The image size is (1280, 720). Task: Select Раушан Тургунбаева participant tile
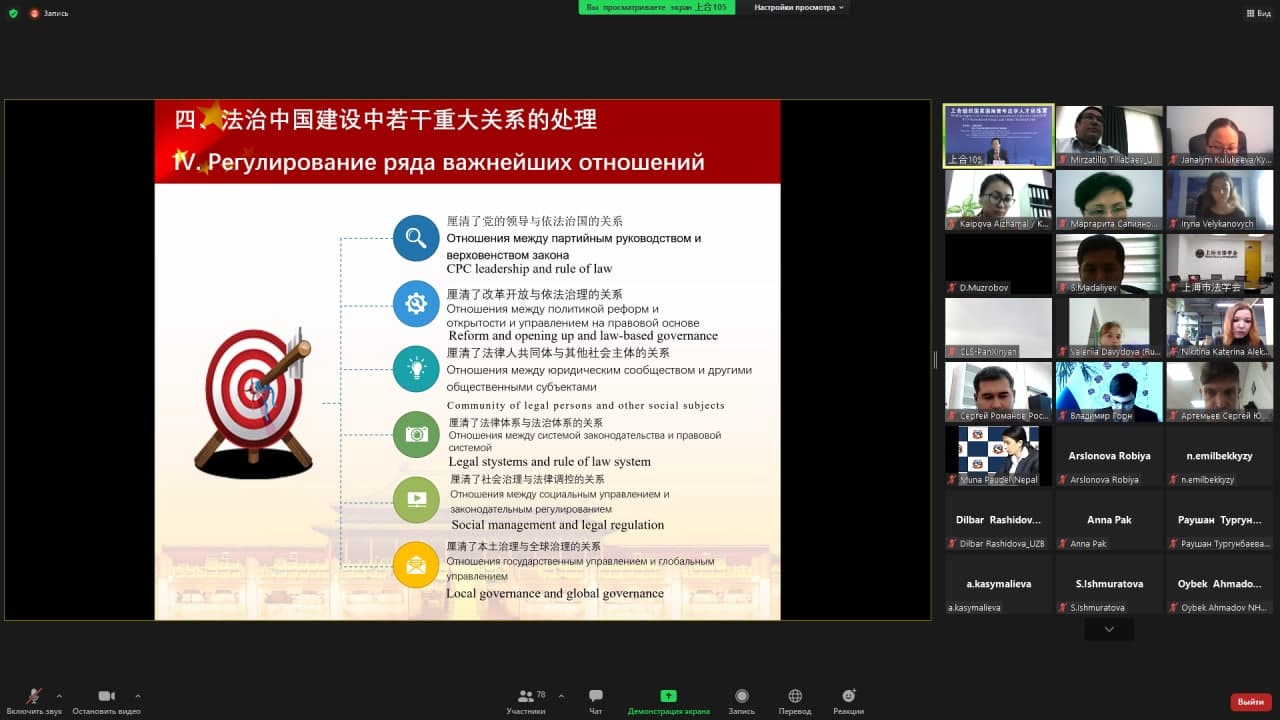[1219, 519]
